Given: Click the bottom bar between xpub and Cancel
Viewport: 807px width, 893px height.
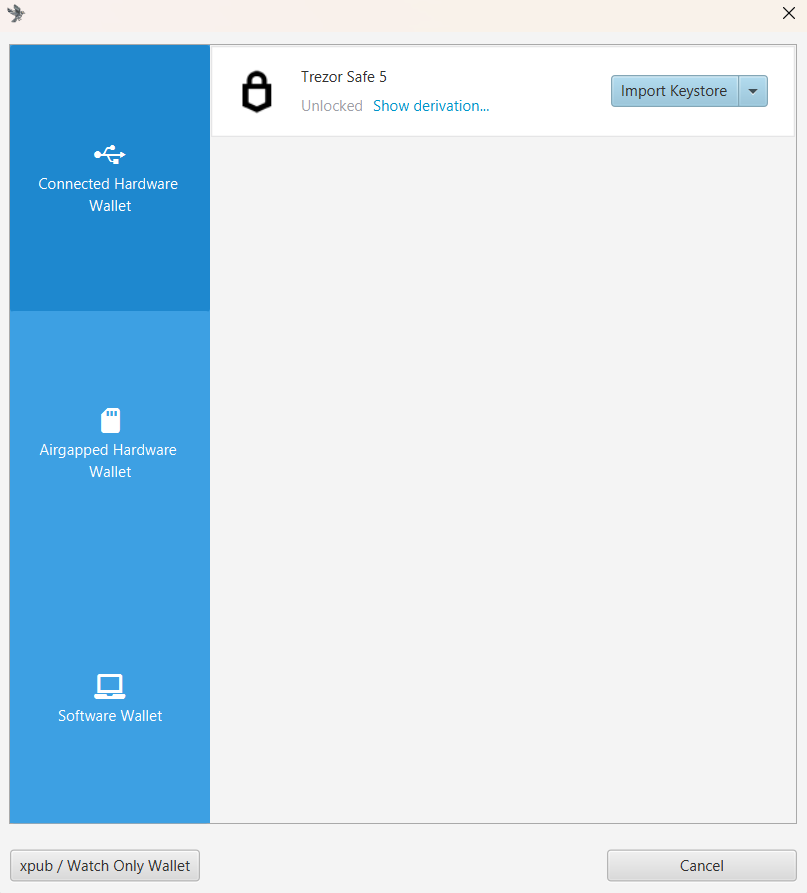Looking at the screenshot, I should (400, 866).
